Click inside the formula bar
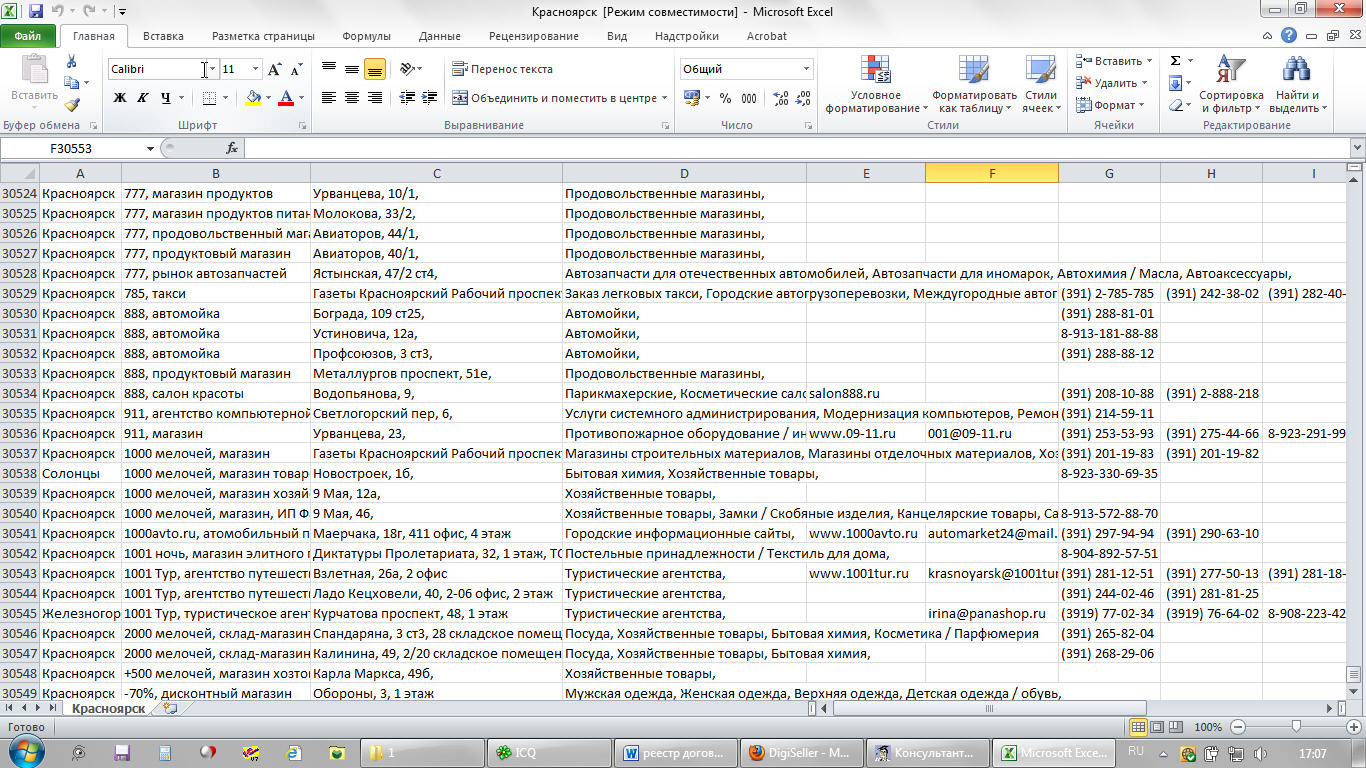The image size is (1366, 768). tap(795, 148)
